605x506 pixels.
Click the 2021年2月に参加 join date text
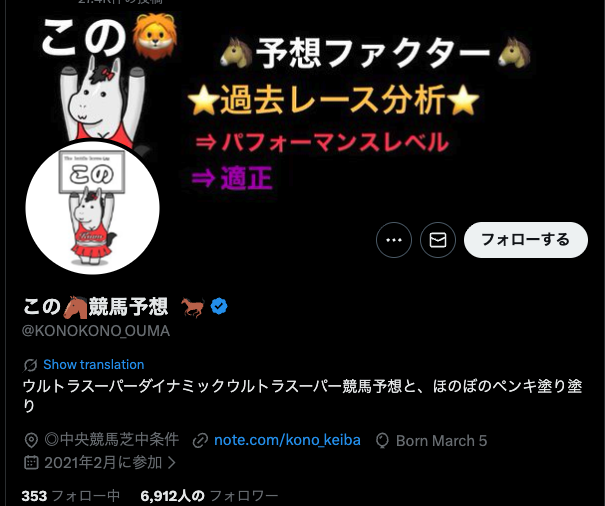pos(103,462)
